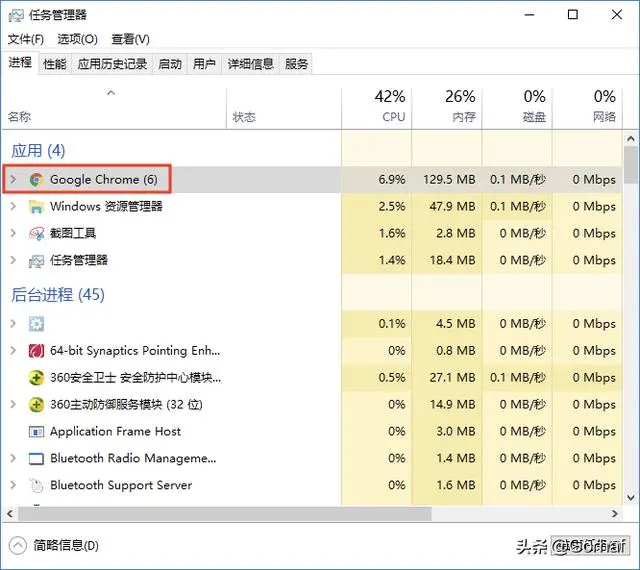The width and height of the screenshot is (640, 570).
Task: Click the vertical scrollbar down arrow
Action: click(x=631, y=498)
